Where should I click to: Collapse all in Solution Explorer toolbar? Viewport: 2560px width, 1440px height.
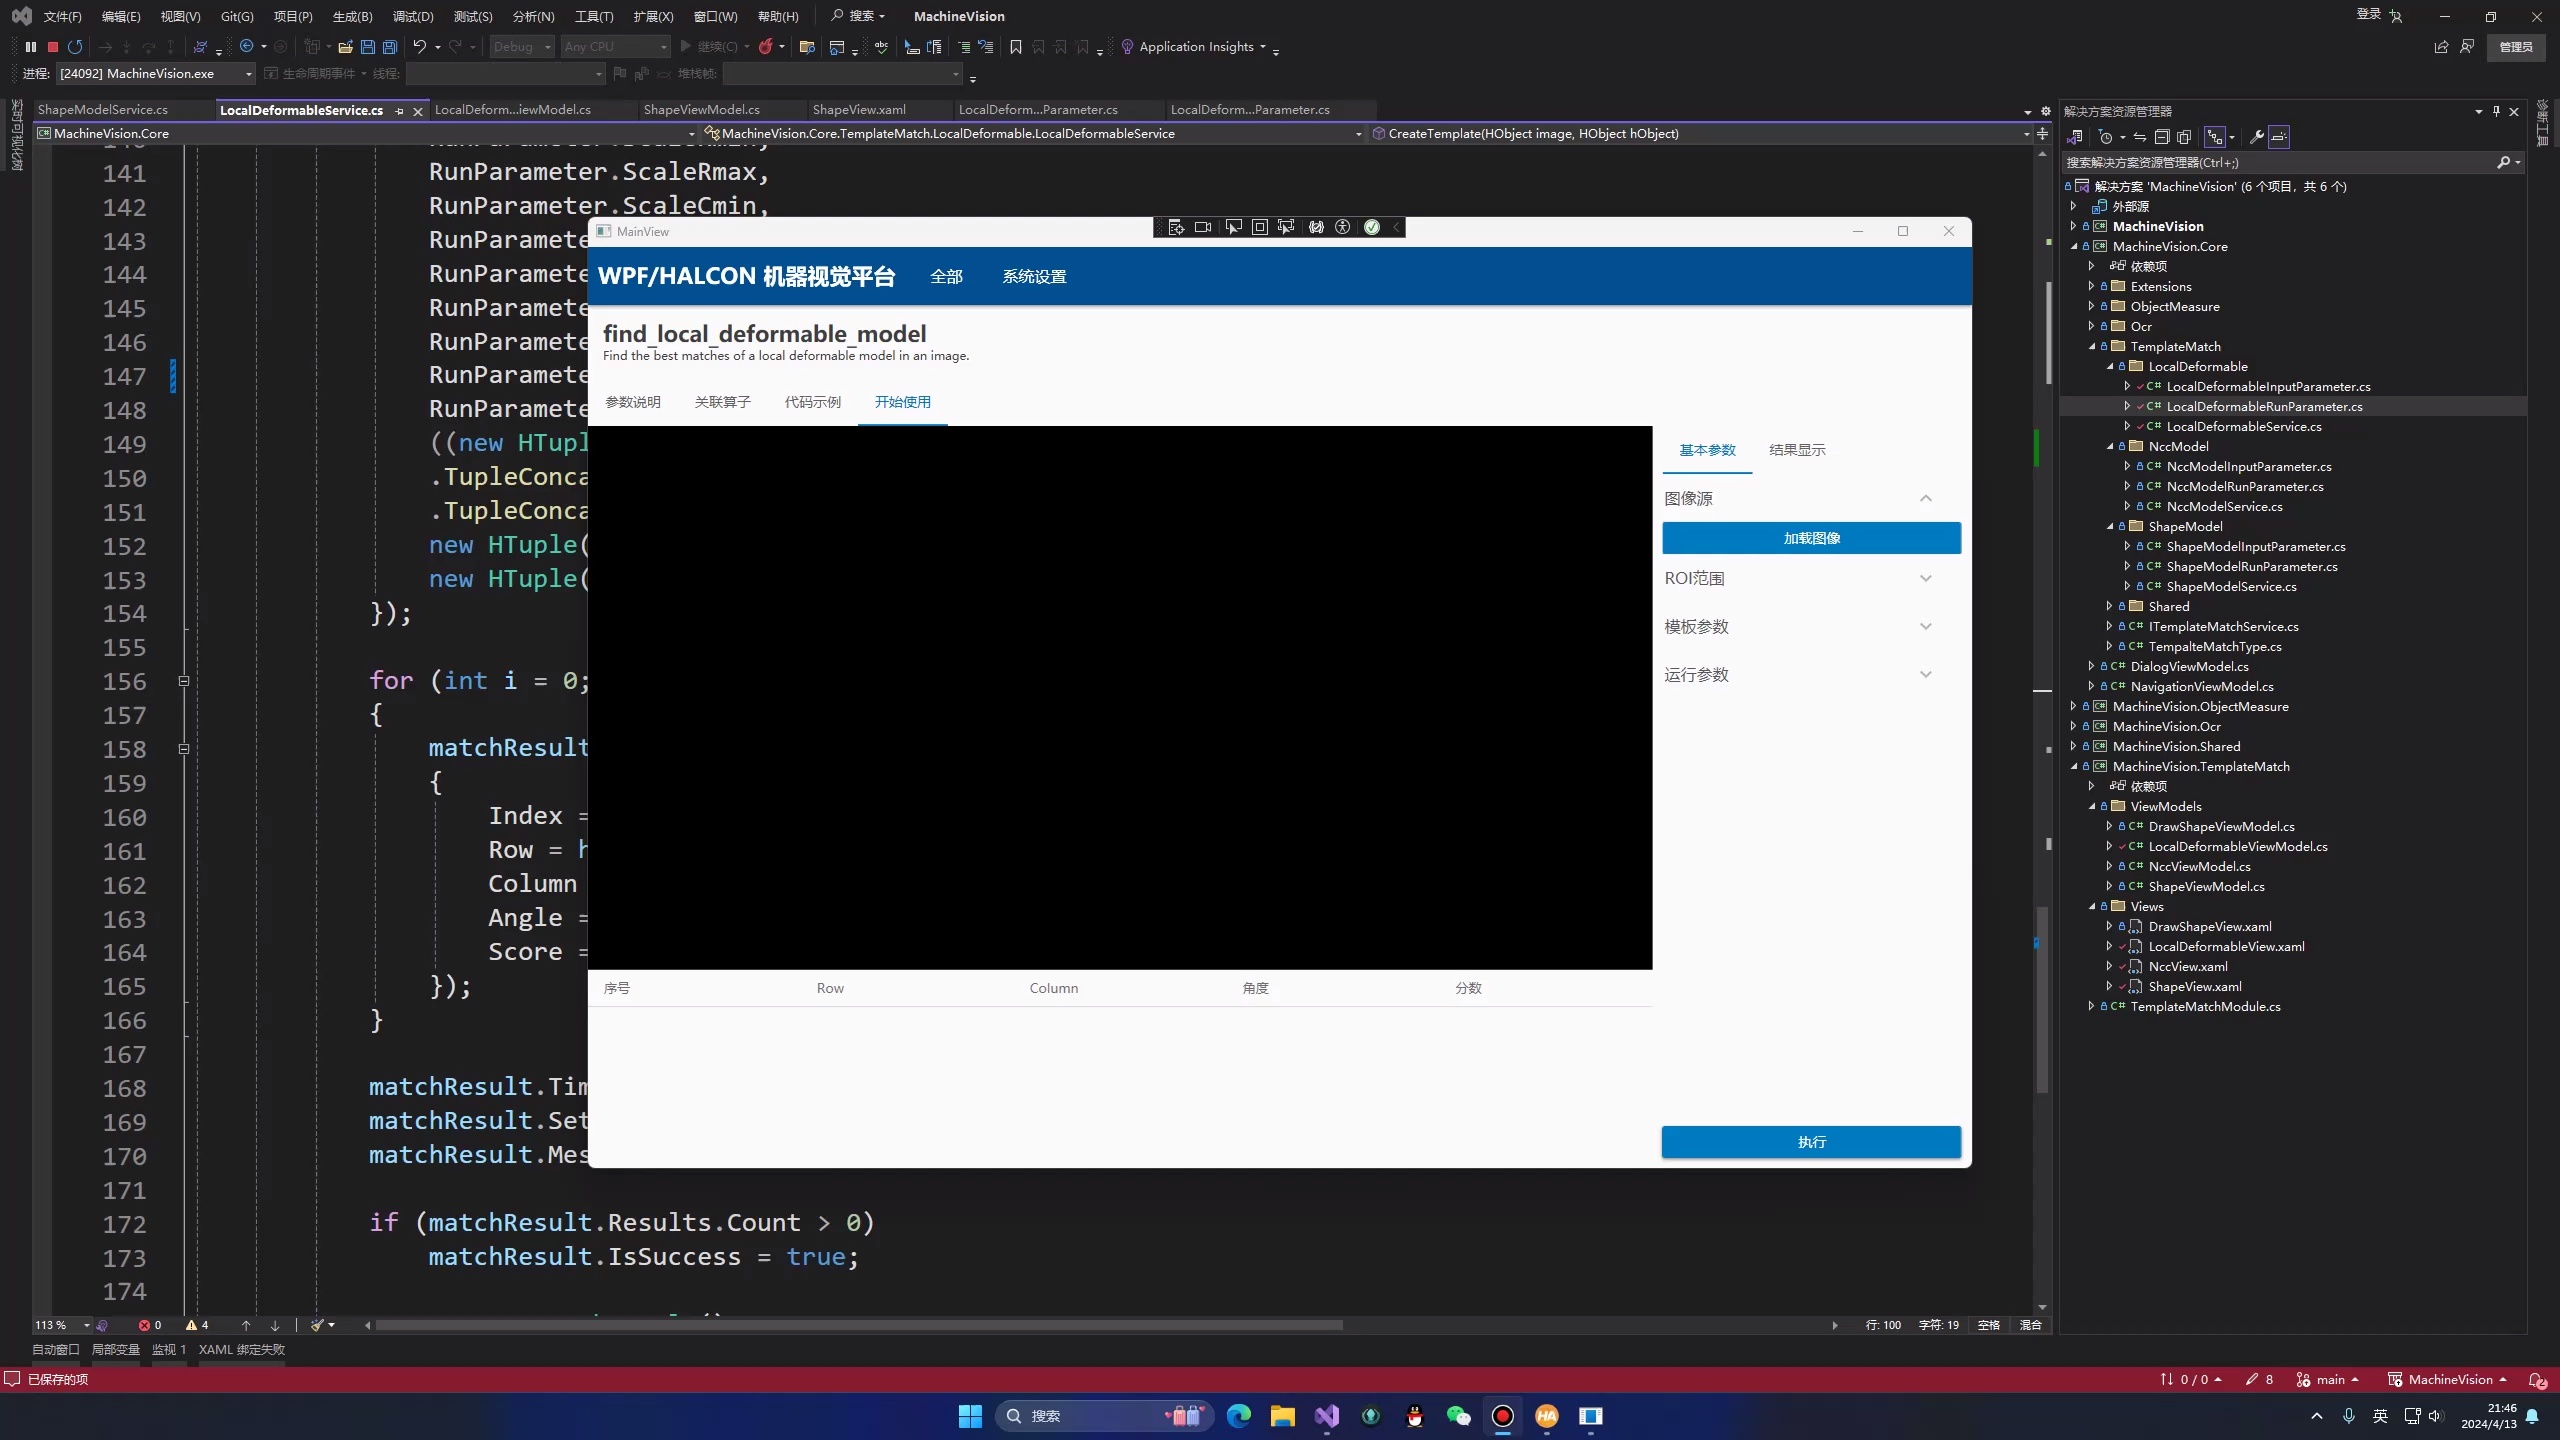[x=2162, y=137]
